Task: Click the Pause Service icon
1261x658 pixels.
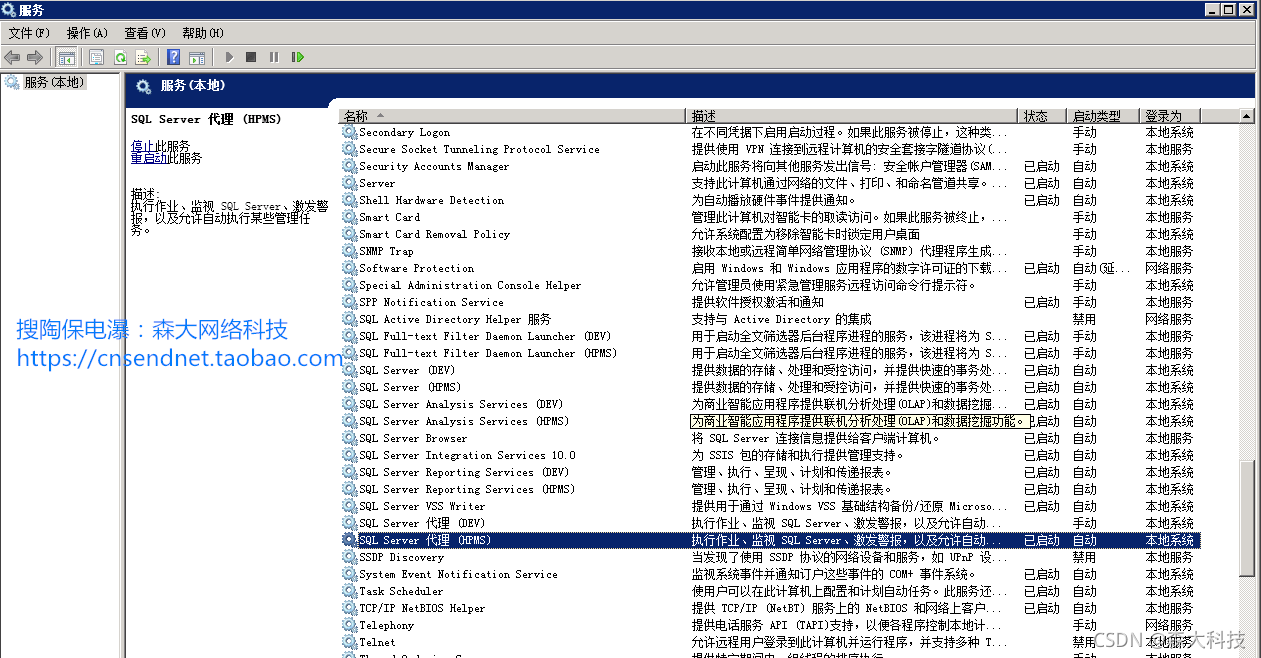Action: pyautogui.click(x=274, y=58)
